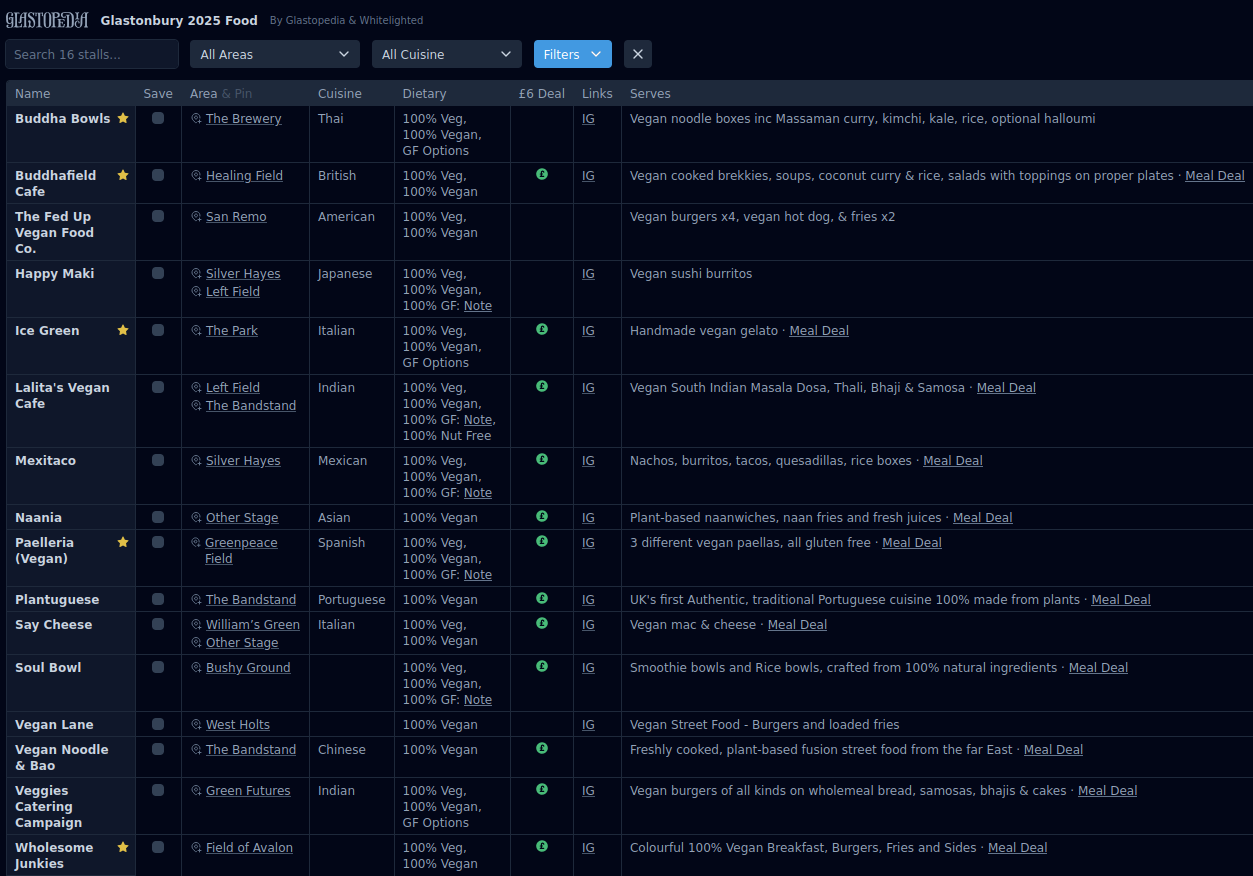Click the map pin icon beside San Remo
This screenshot has width=1253, height=876.
coord(196,217)
